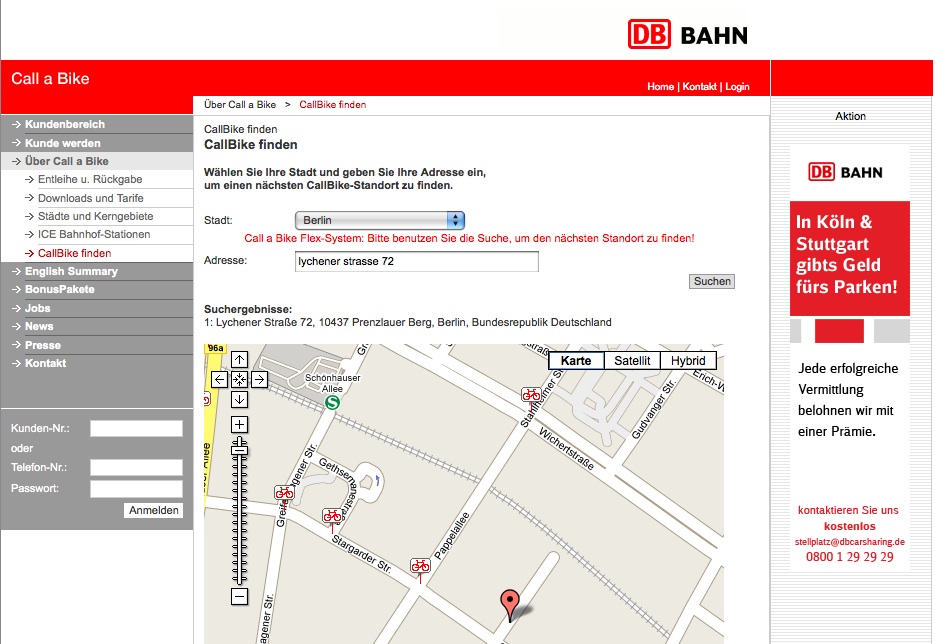Click map recenter button between arrows

pyautogui.click(x=240, y=380)
